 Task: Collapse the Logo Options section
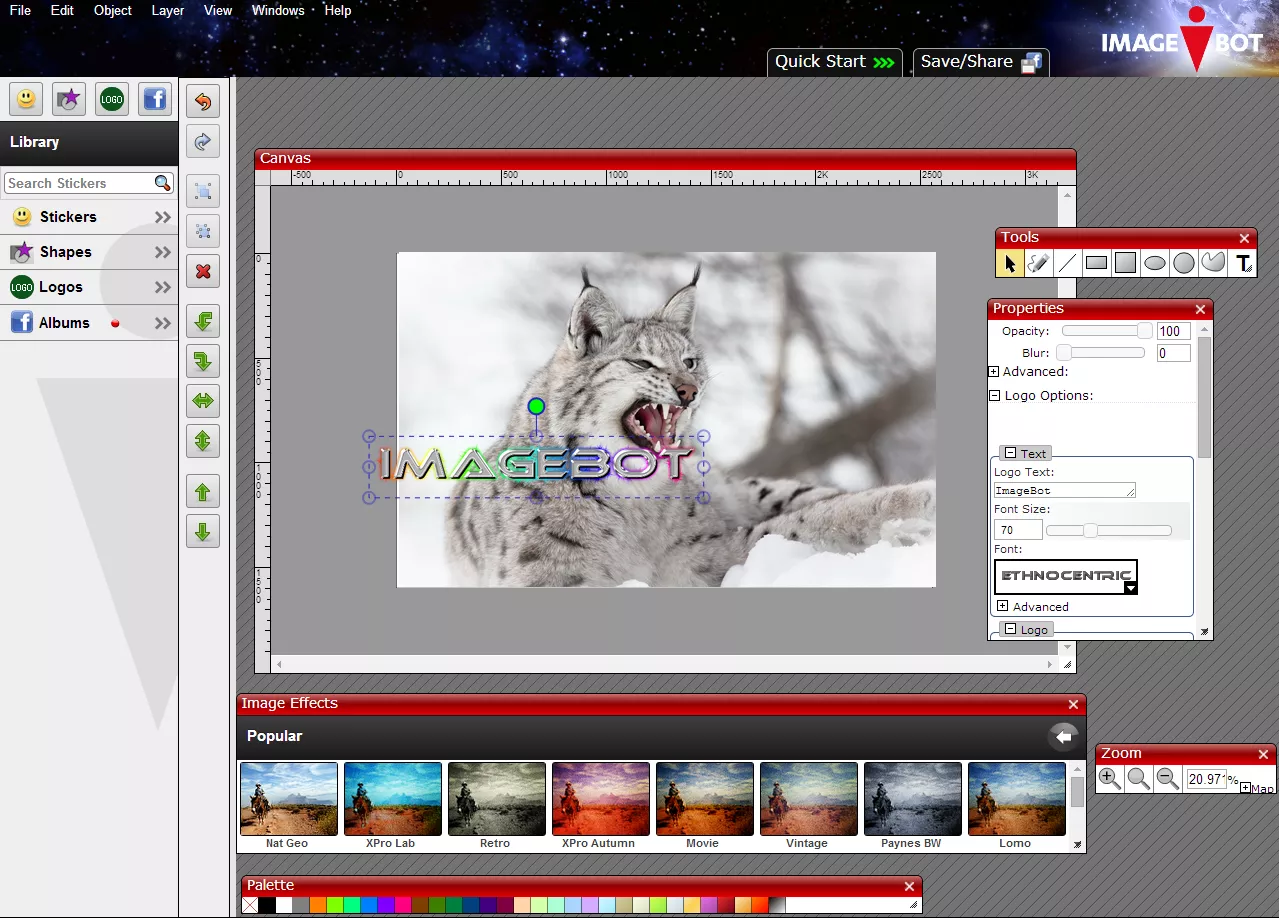coord(994,396)
